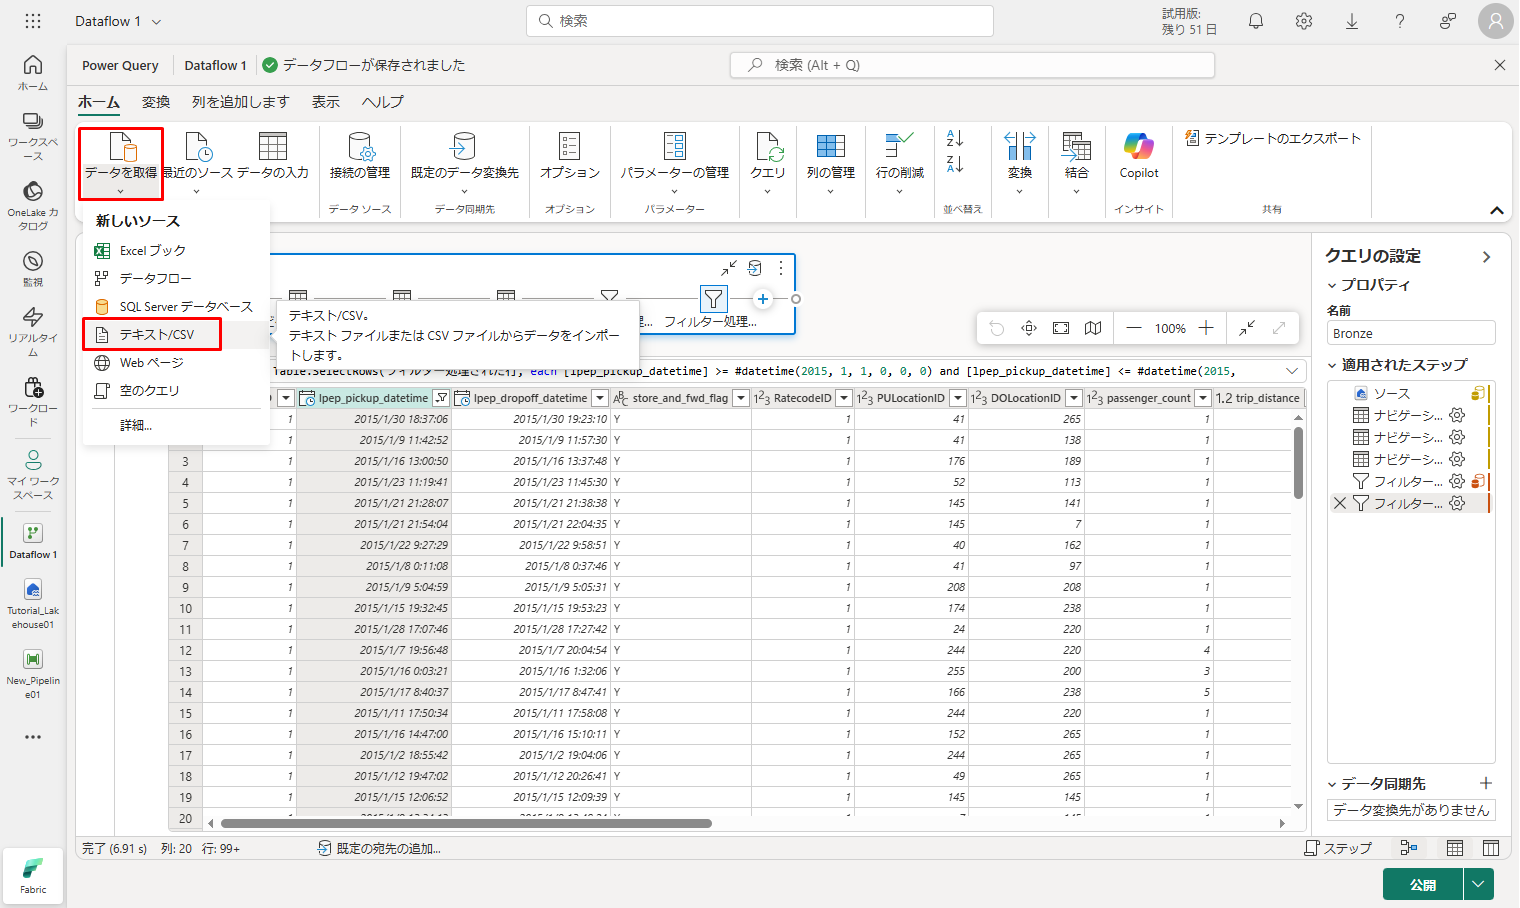
Task: Open Copilot from the ribbon
Action: tap(1139, 156)
